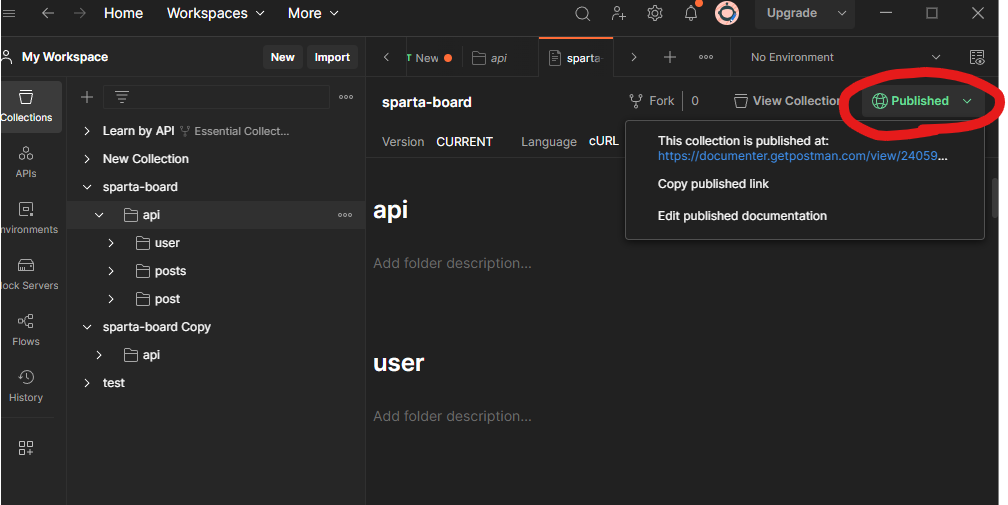The image size is (1008, 505).
Task: Expand the test collection
Action: pyautogui.click(x=87, y=383)
